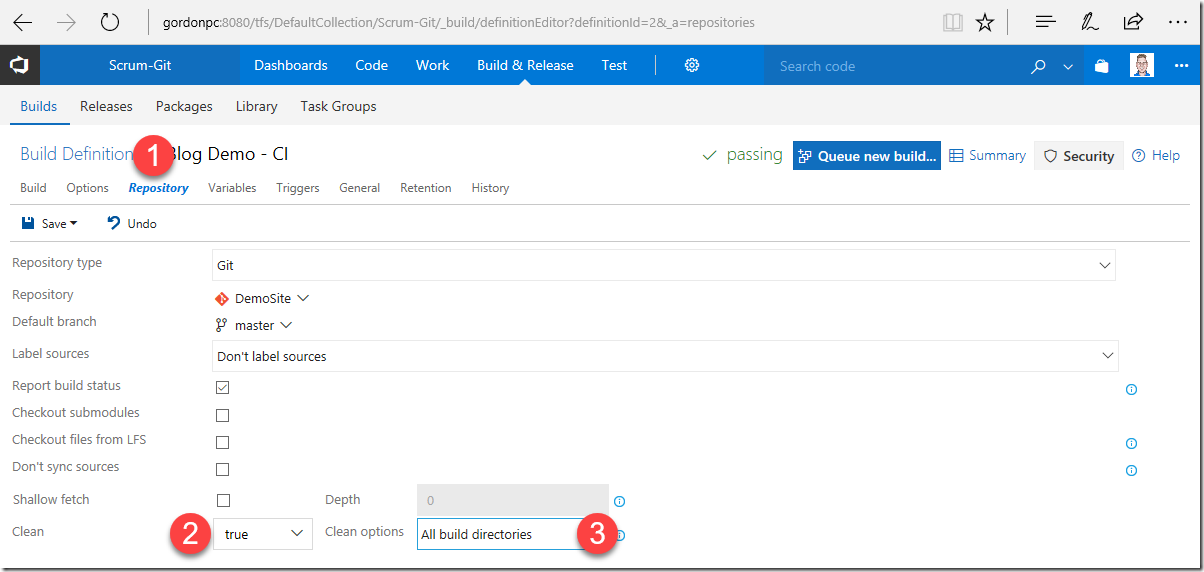The image size is (1204, 572).
Task: Click info icon beside Report build status
Action: pos(1131,389)
